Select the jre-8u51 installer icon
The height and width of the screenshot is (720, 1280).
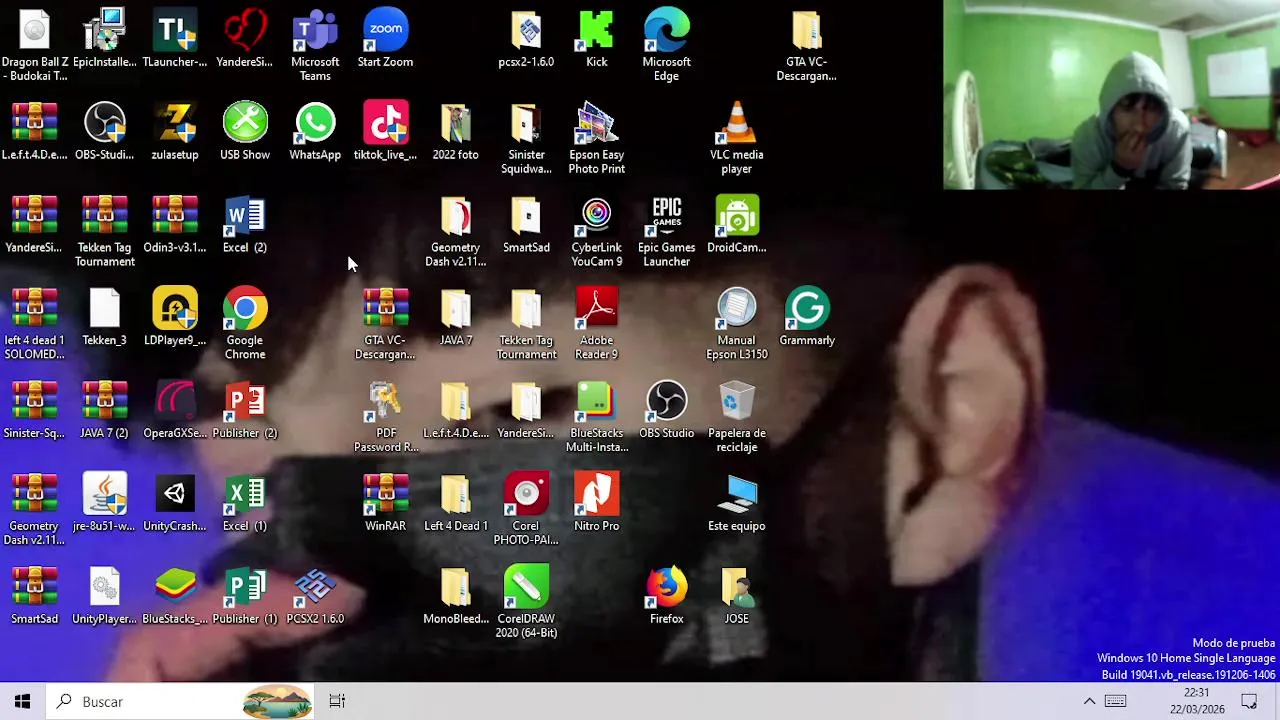tap(105, 503)
